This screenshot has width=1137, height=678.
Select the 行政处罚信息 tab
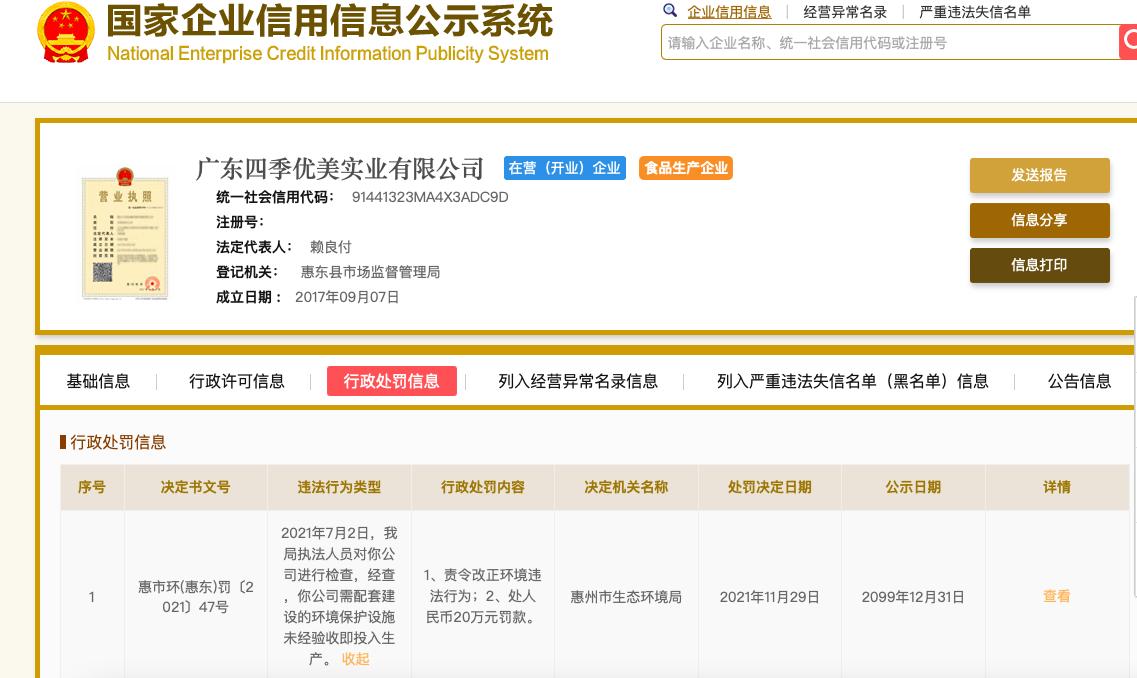(x=391, y=381)
